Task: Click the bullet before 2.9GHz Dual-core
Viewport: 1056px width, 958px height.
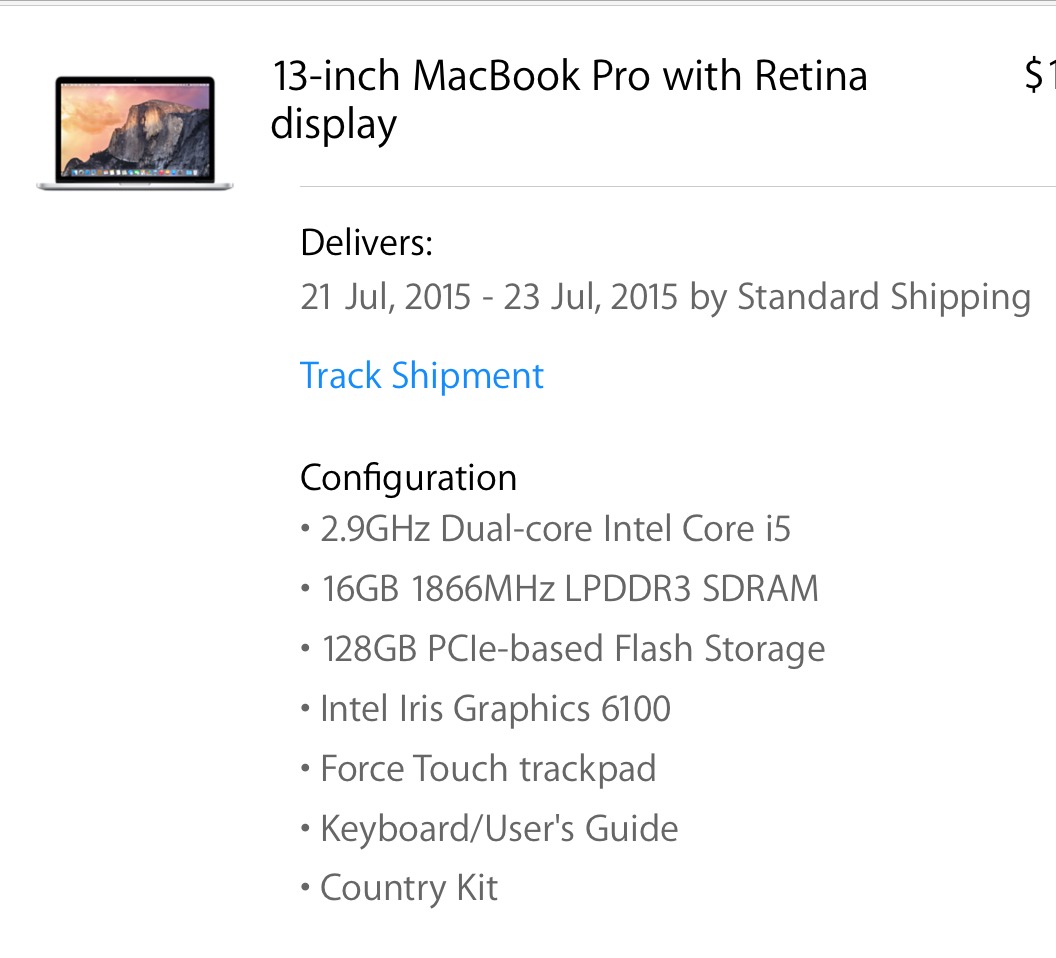Action: point(306,529)
